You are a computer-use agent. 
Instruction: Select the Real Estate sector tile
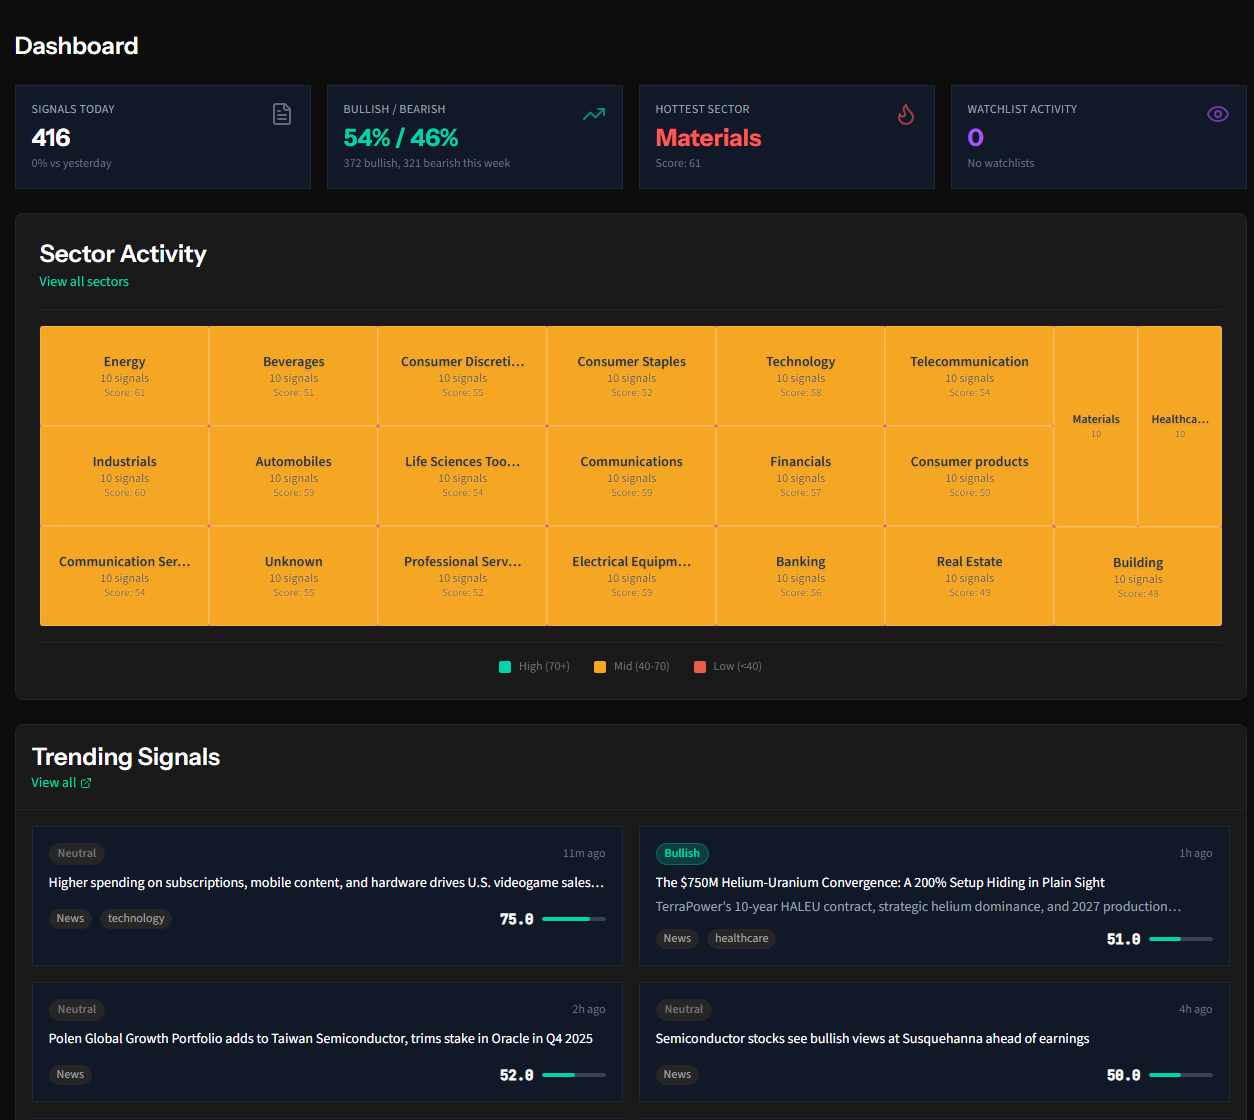click(969, 575)
